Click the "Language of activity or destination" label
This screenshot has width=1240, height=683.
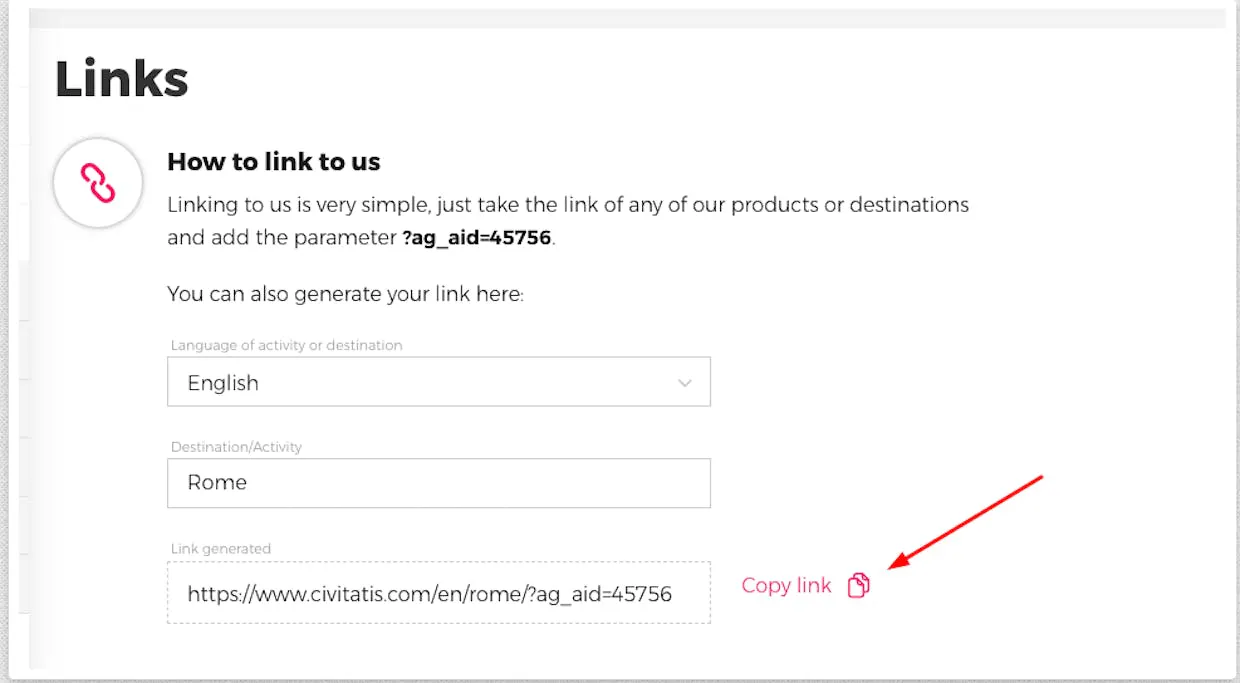click(286, 345)
